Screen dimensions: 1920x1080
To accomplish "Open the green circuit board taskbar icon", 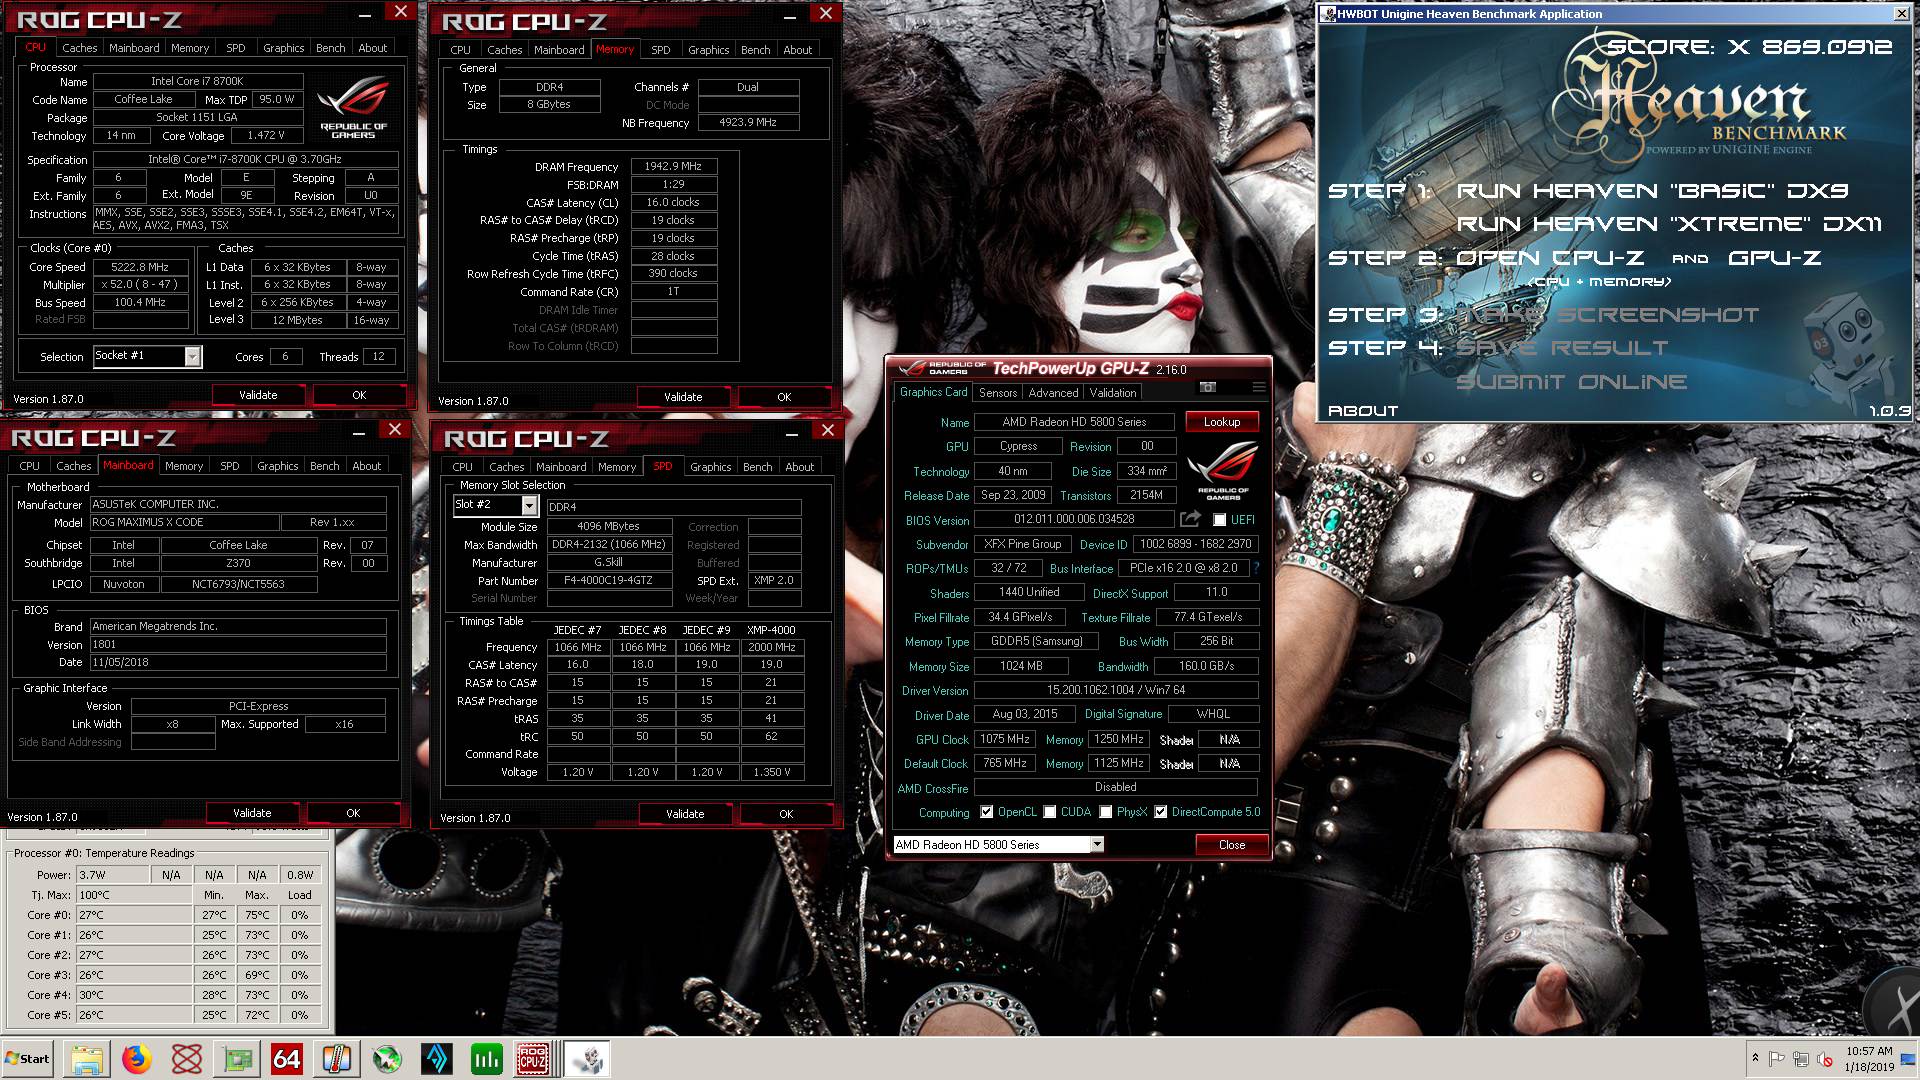I will click(237, 1058).
